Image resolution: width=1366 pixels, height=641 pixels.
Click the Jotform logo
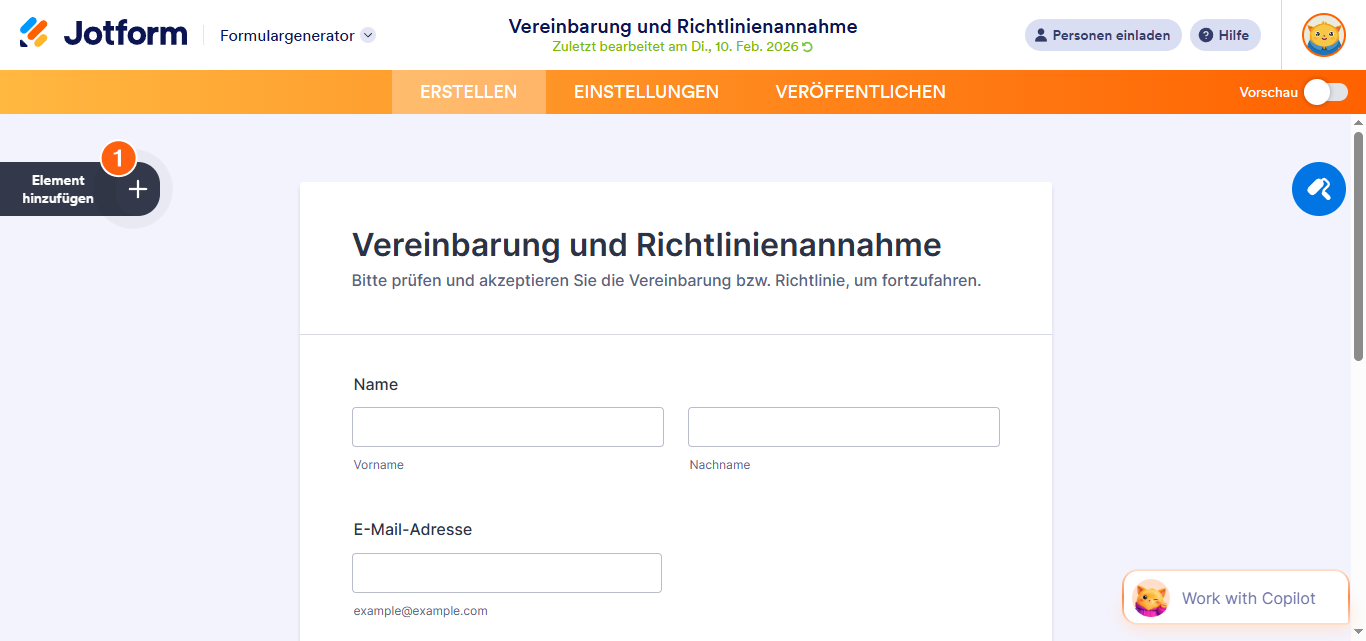point(103,32)
